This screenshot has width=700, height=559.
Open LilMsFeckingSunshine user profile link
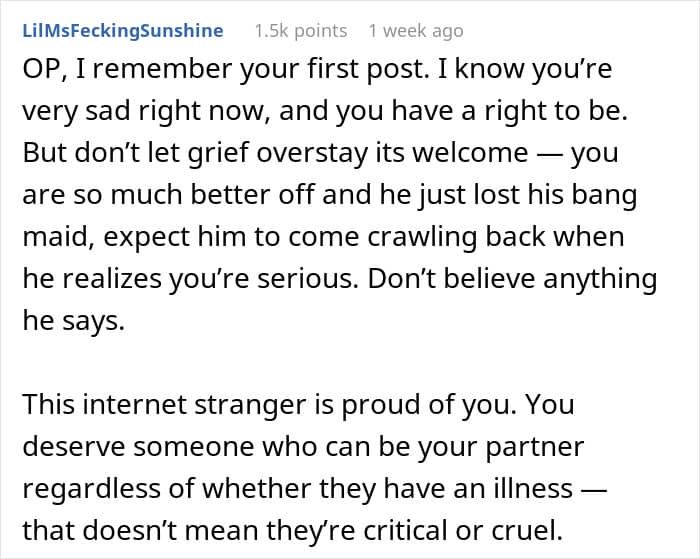(x=123, y=31)
